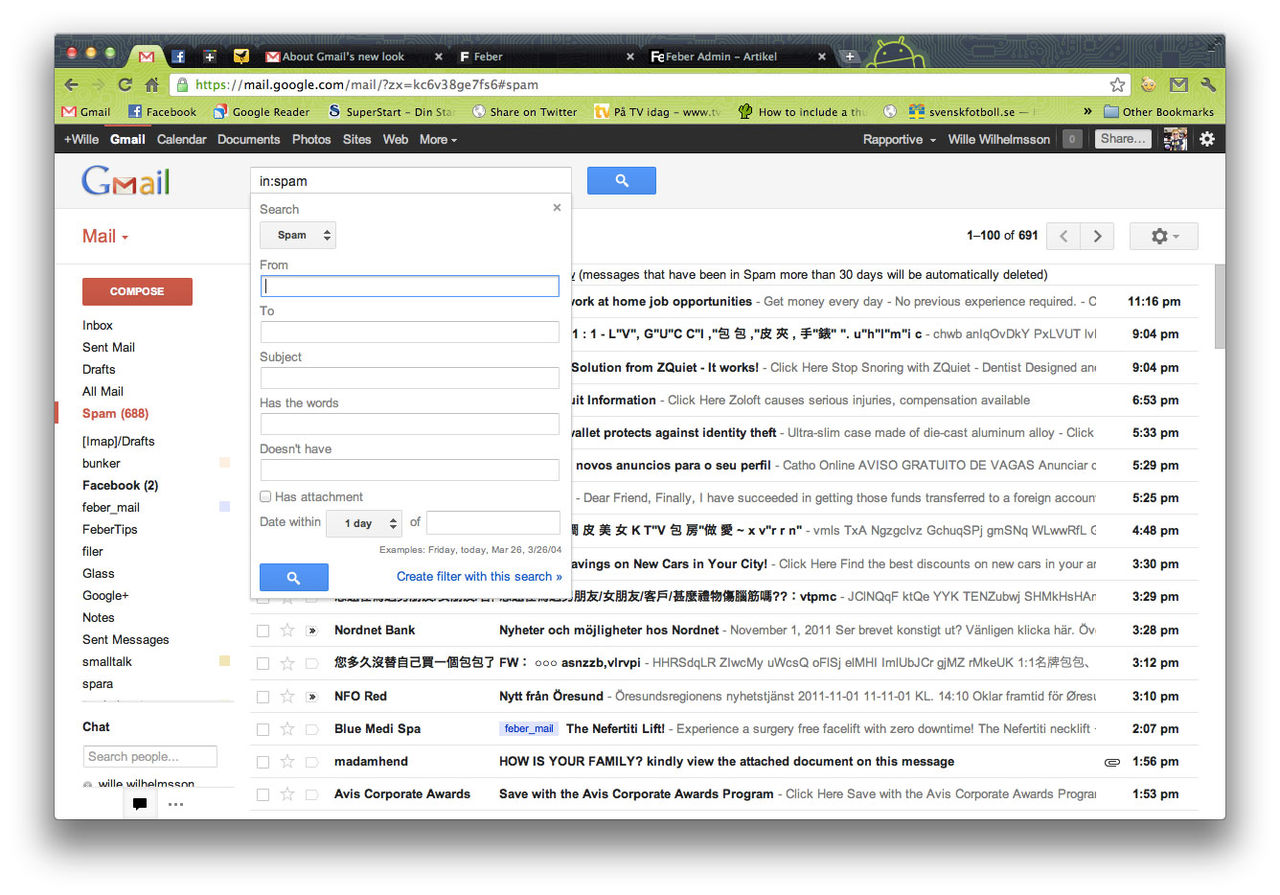Viewport: 1280px width, 895px height.
Task: Click the red COMPOSE button
Action: coord(137,291)
